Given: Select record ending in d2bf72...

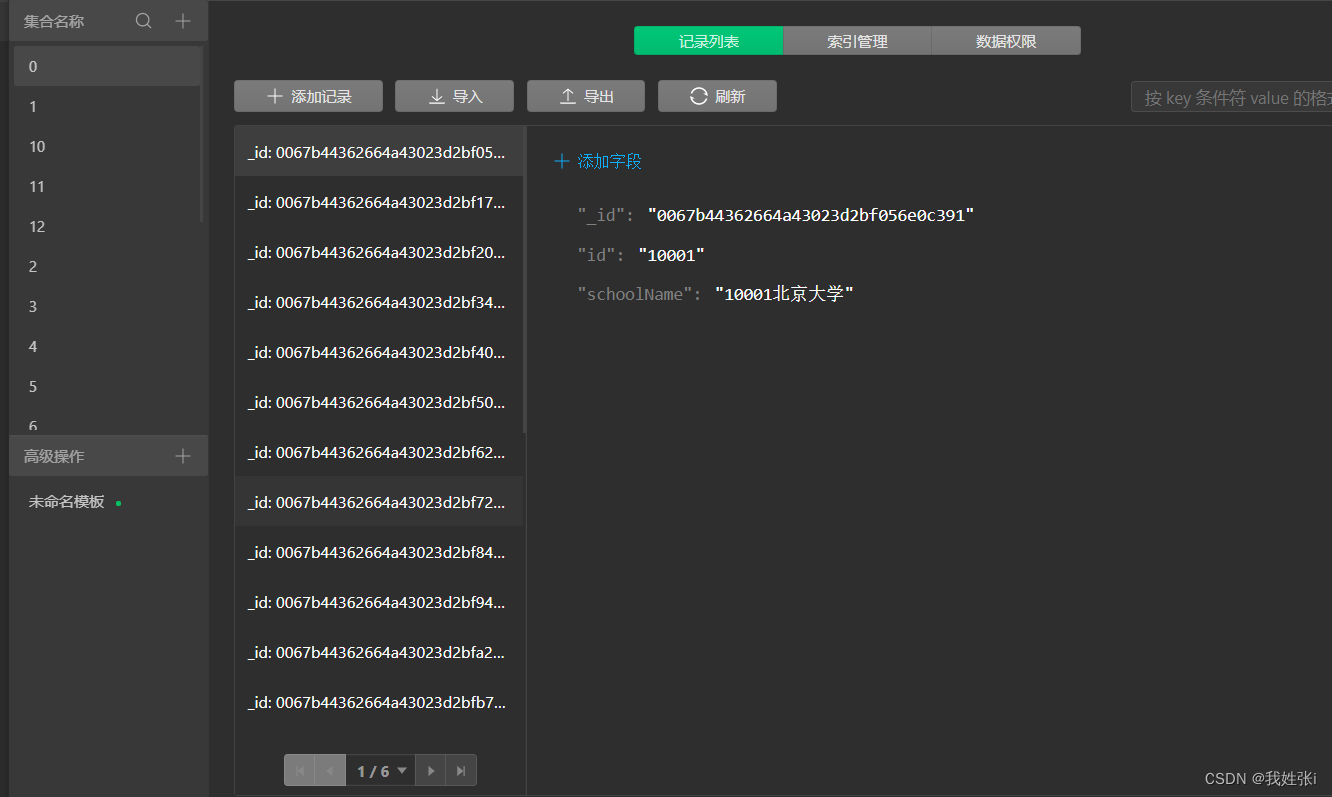Looking at the screenshot, I should click(x=378, y=502).
